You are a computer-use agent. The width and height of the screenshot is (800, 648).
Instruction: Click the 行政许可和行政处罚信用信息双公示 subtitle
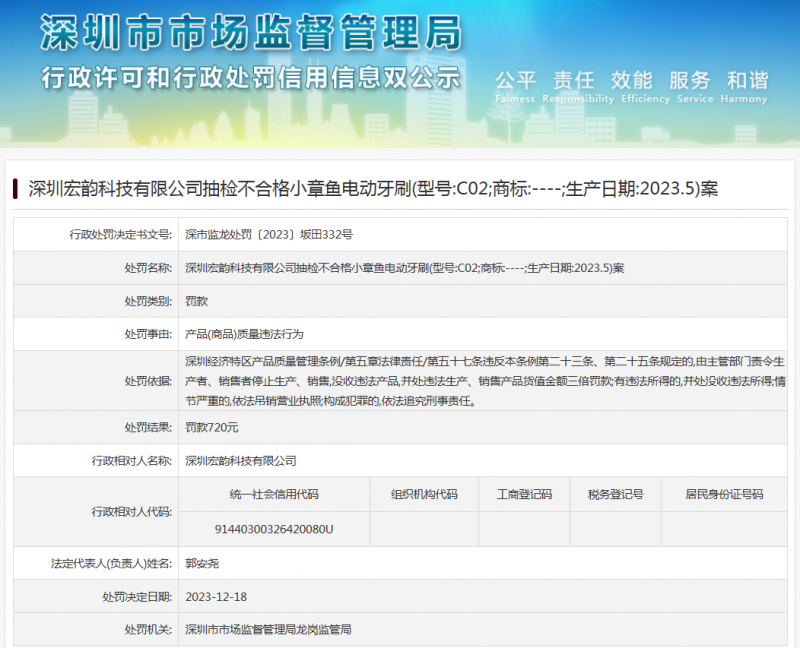click(250, 77)
